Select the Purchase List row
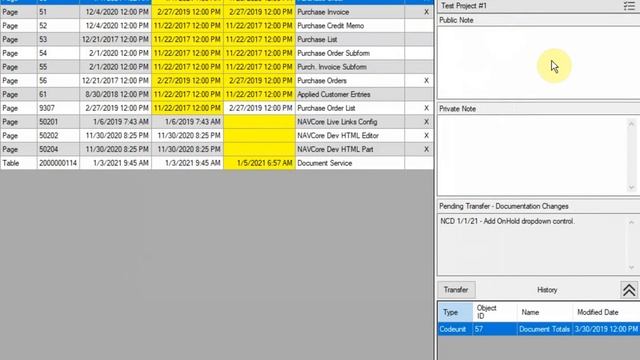 [x=217, y=40]
